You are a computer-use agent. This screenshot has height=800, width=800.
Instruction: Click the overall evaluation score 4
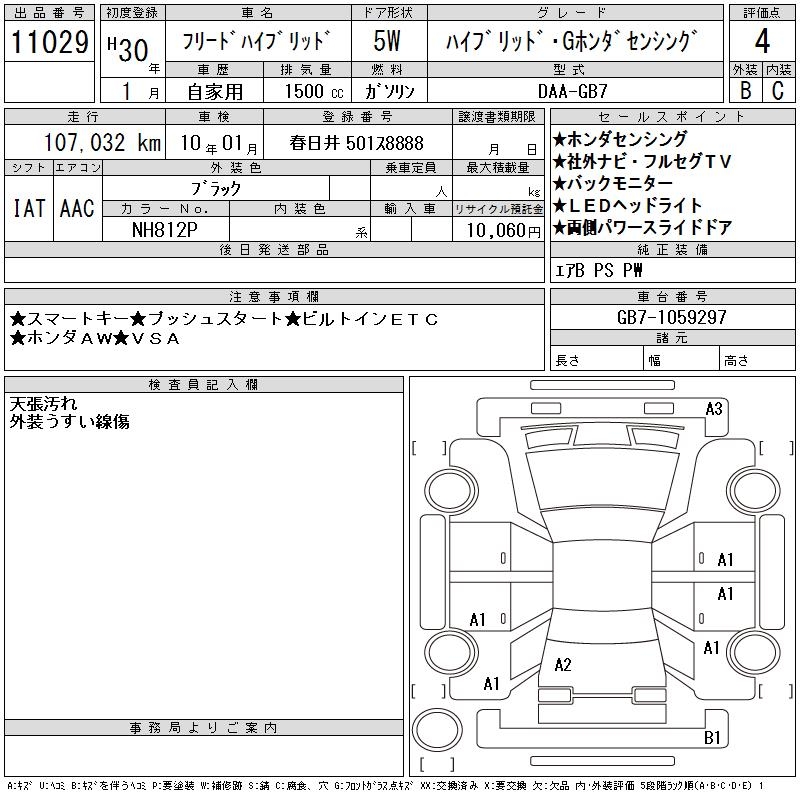coord(762,43)
